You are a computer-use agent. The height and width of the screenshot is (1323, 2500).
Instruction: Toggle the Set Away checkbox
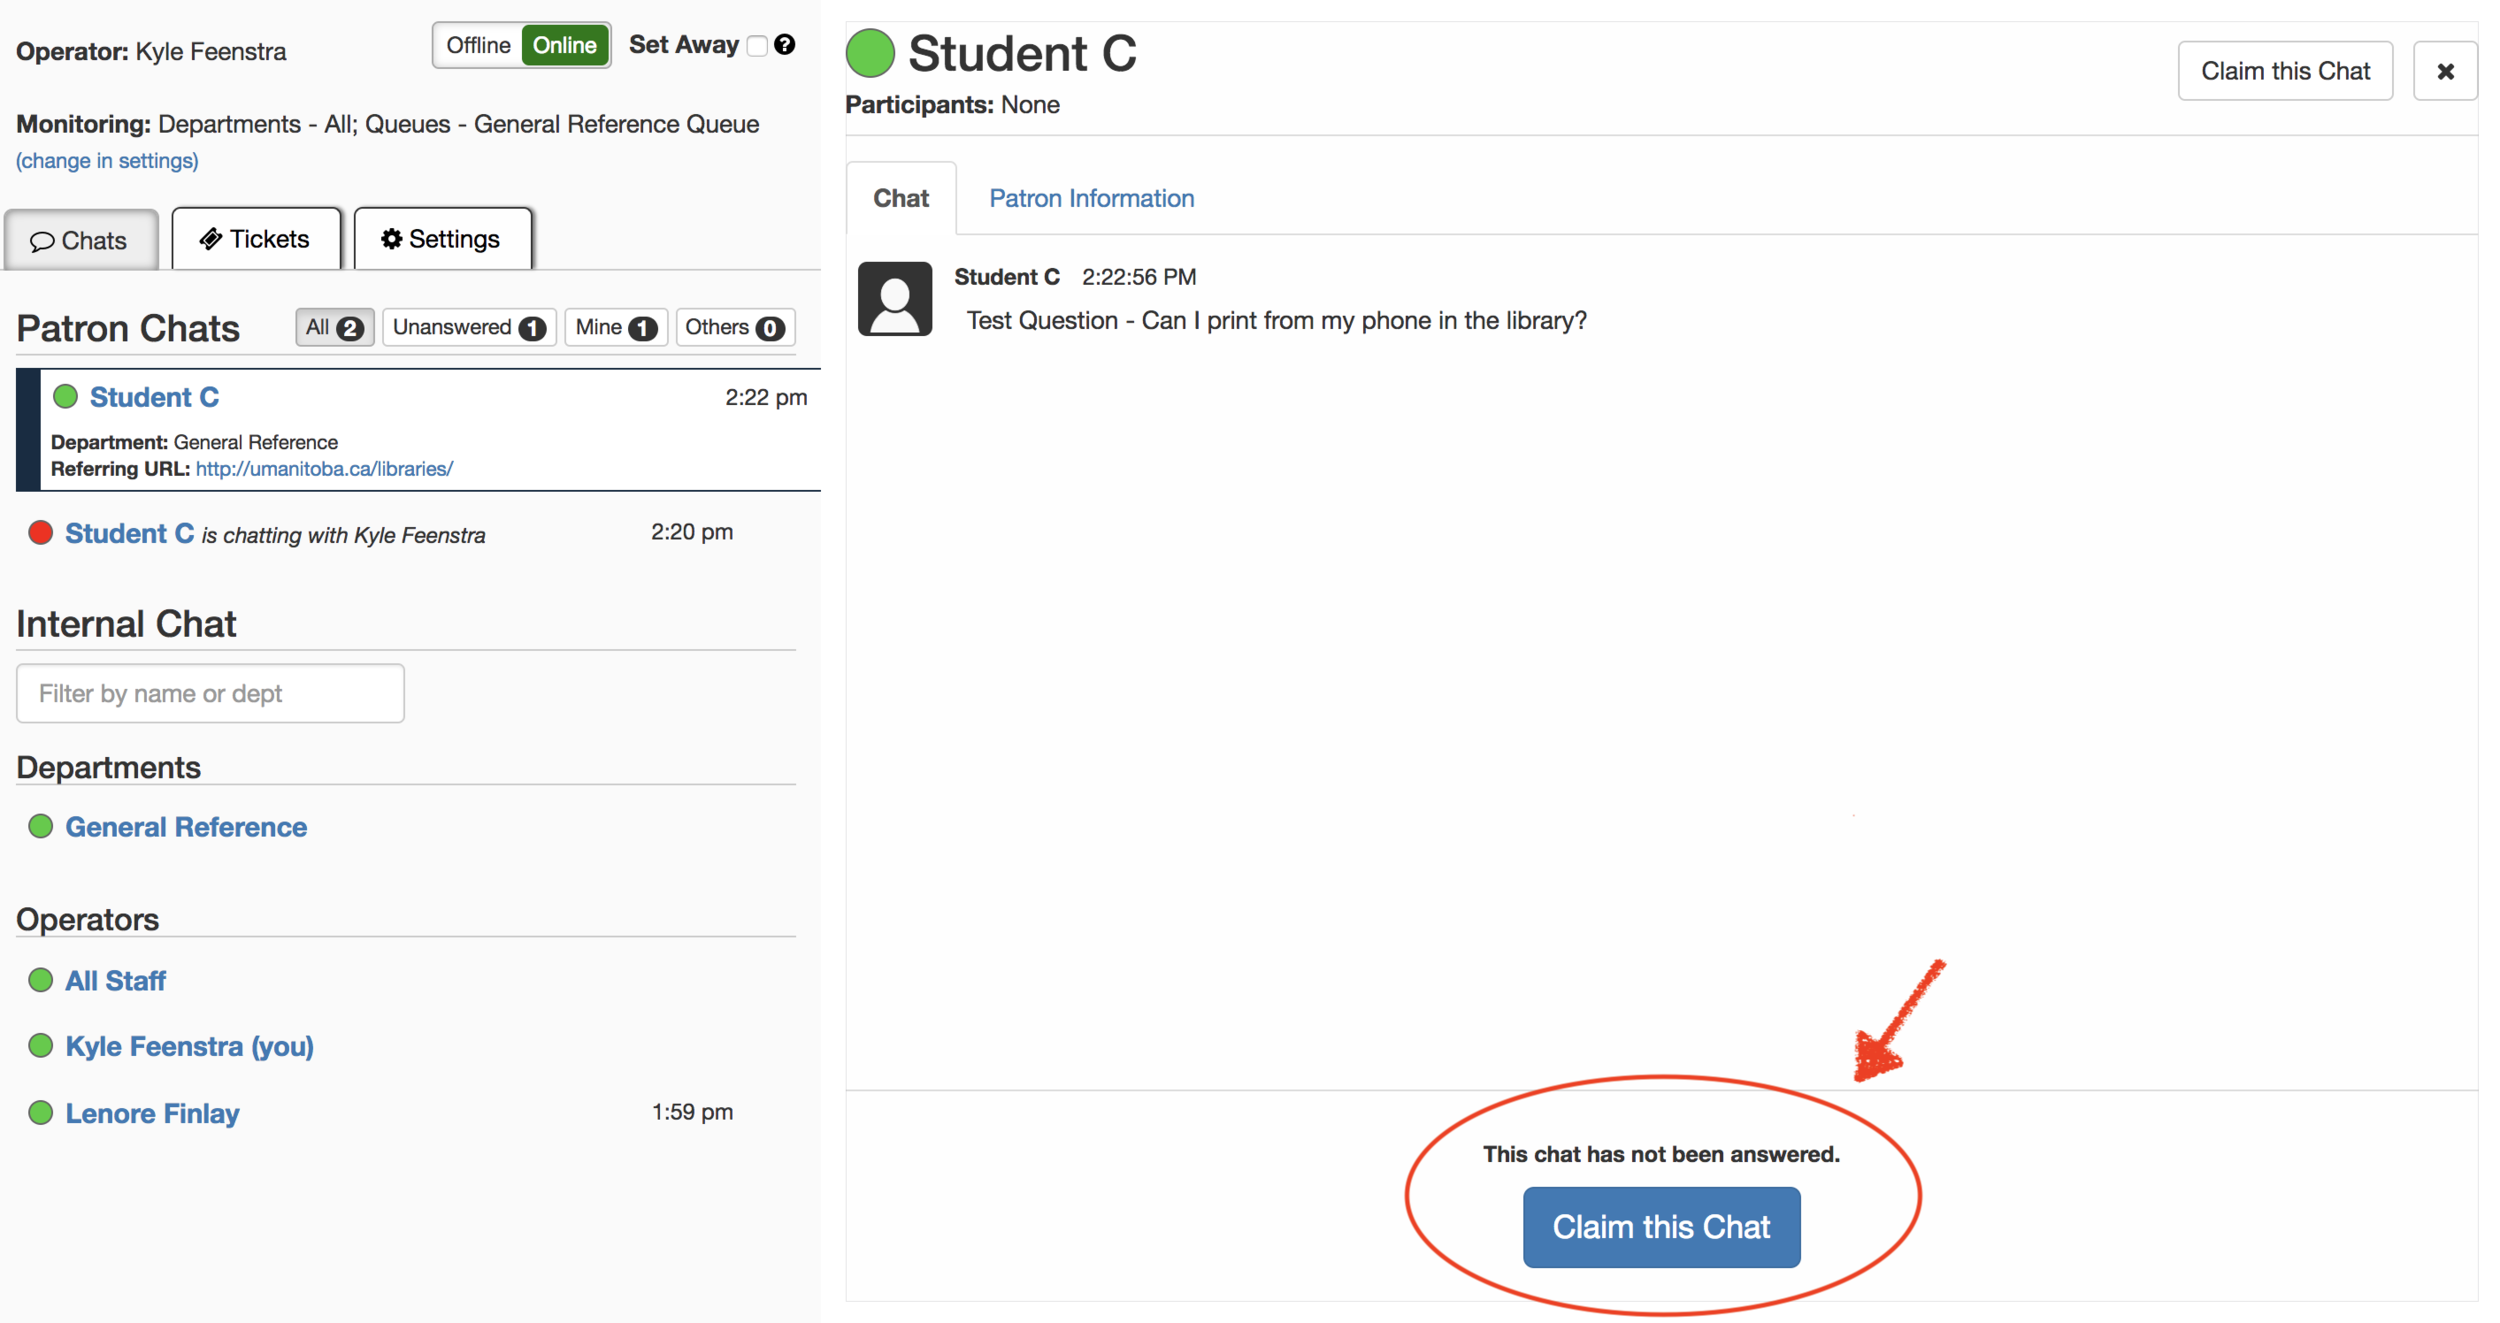click(x=757, y=46)
